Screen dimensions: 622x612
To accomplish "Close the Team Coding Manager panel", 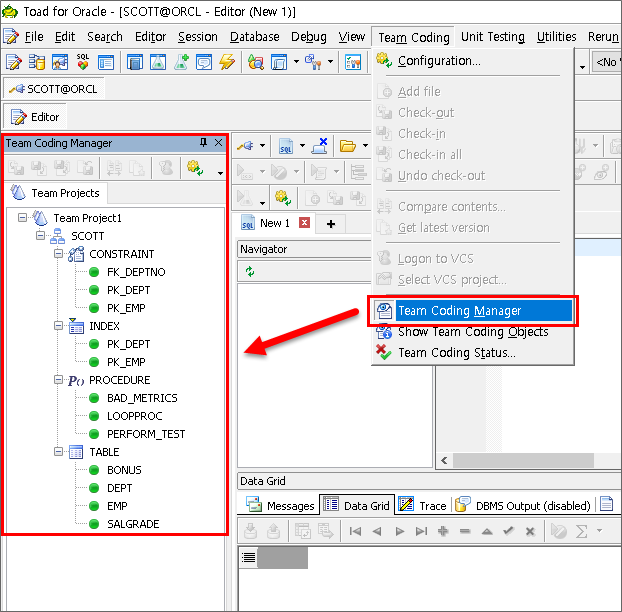I will [218, 142].
